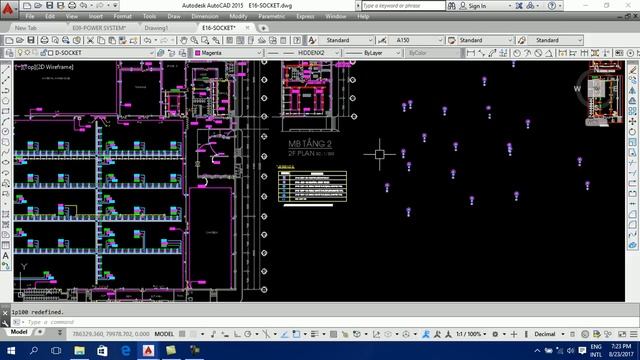The width and height of the screenshot is (640, 360).
Task: Click the ViewCube in the drawing area
Action: [597, 89]
